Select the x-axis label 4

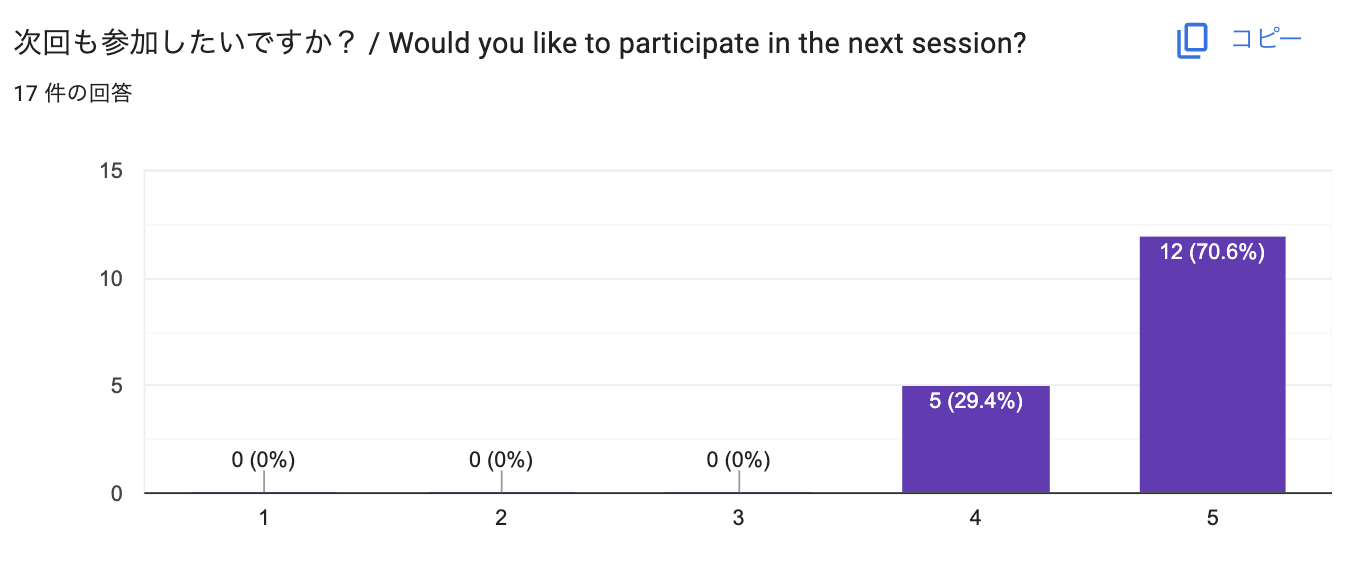[975, 519]
